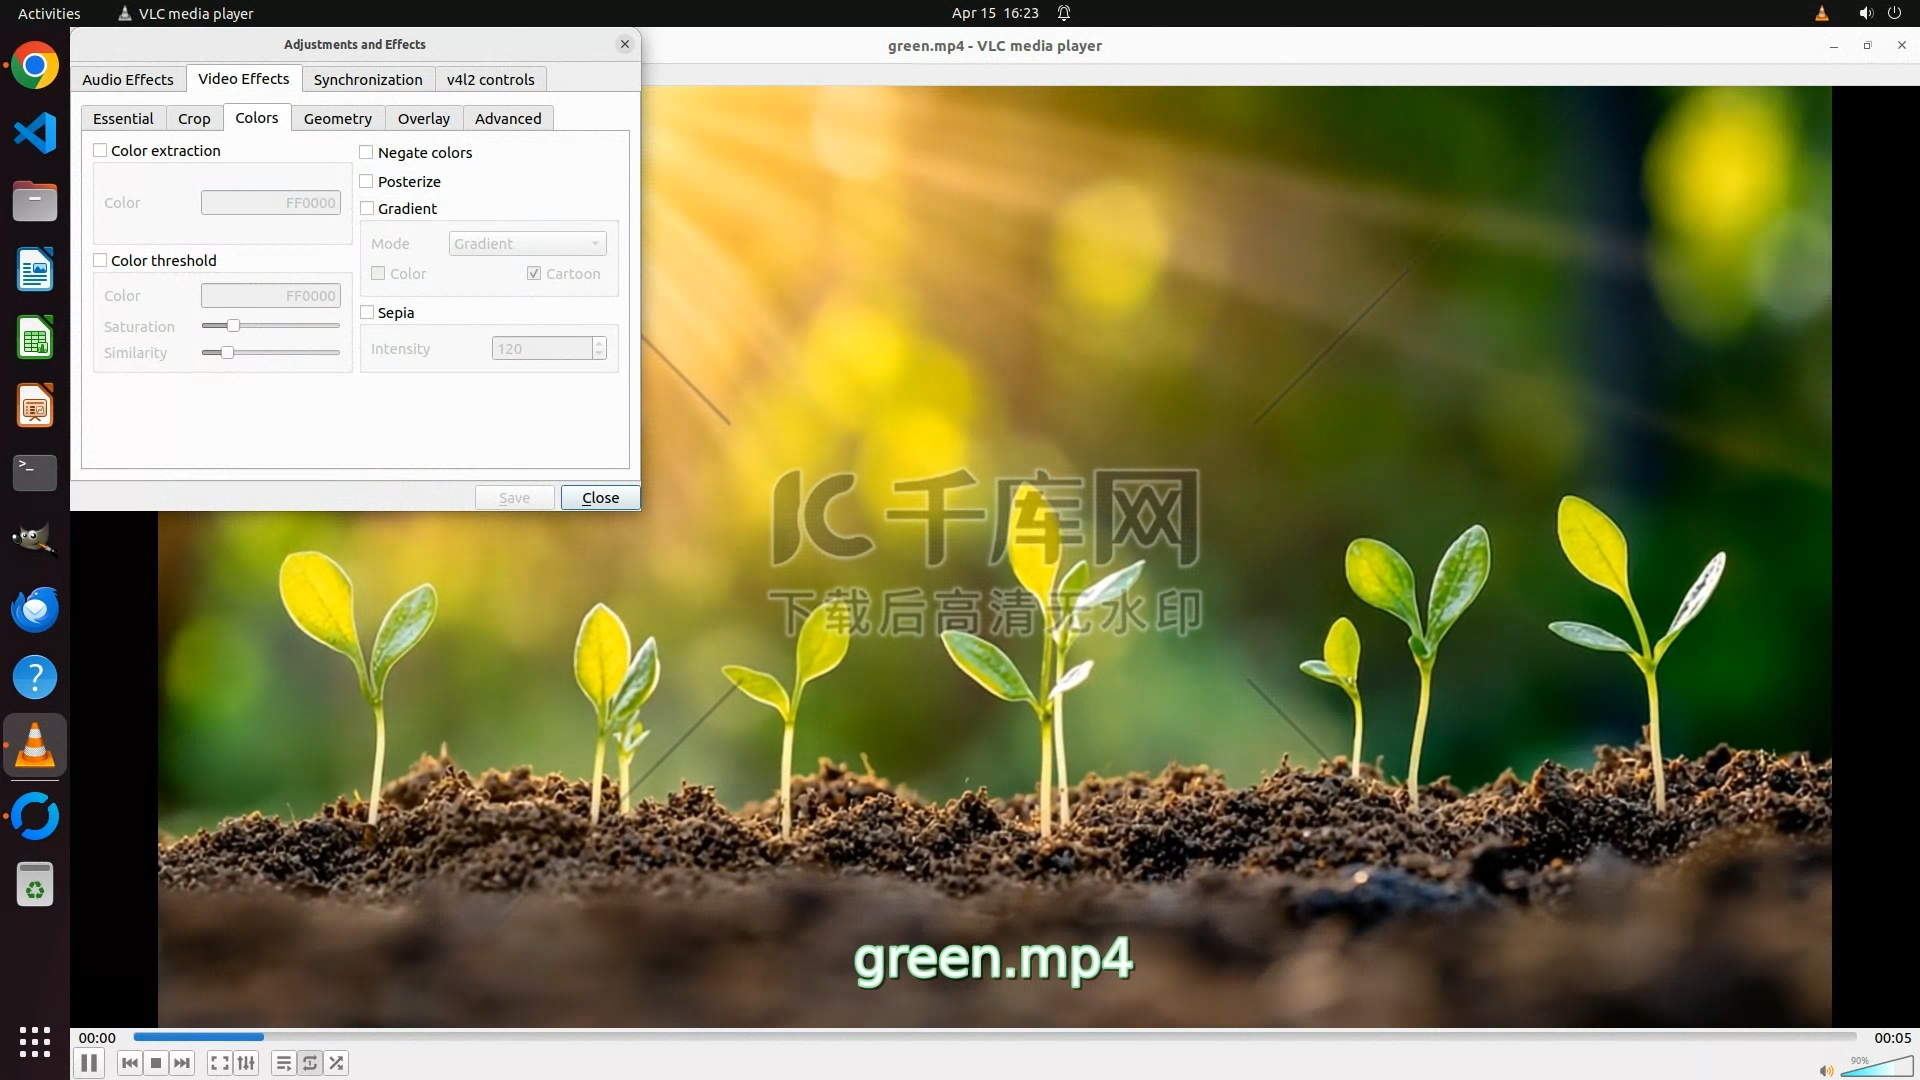Screen dimensions: 1920x1080
Task: Switch to the Geometry tab
Action: [x=337, y=119]
